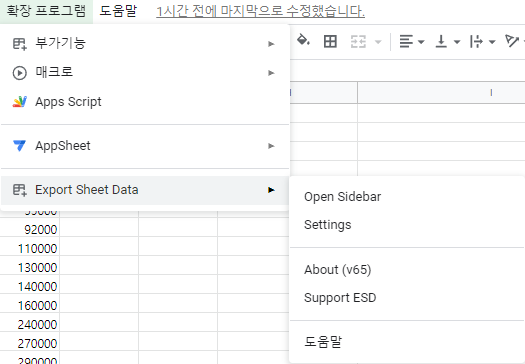The image size is (525, 364).
Task: Open Settings in Export Sheet Data submenu
Action: coord(407,225)
